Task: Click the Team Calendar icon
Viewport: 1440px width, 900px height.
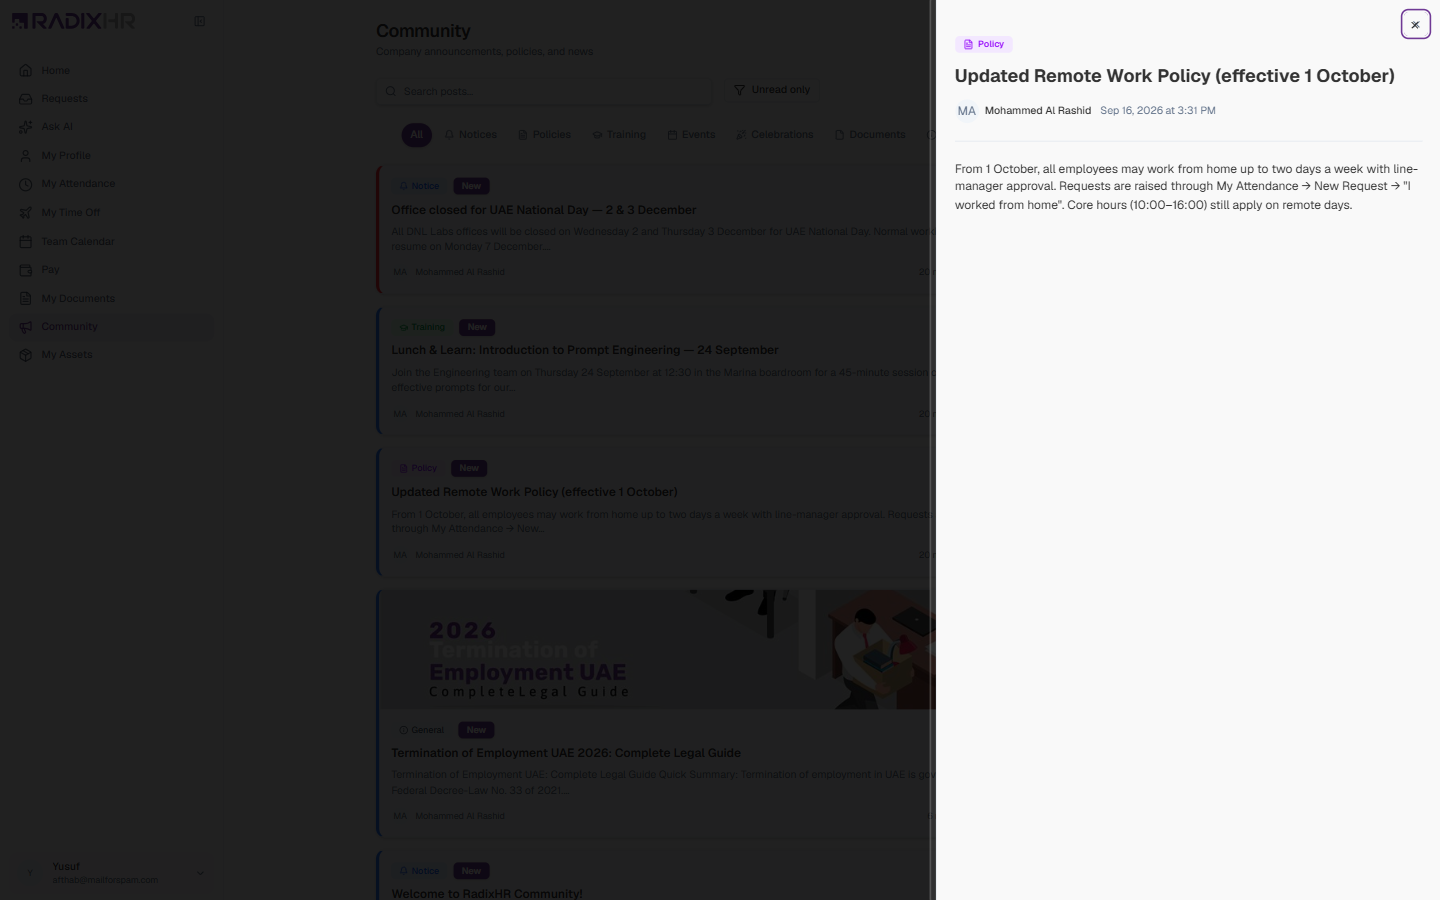Action: click(26, 242)
